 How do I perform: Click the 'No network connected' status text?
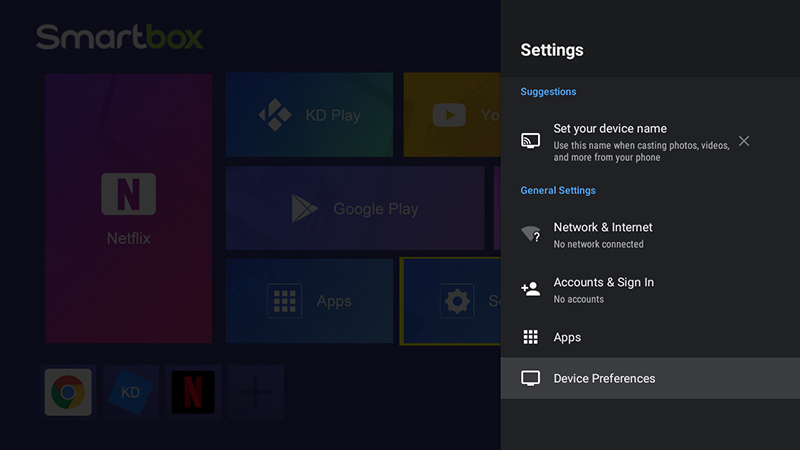click(598, 244)
